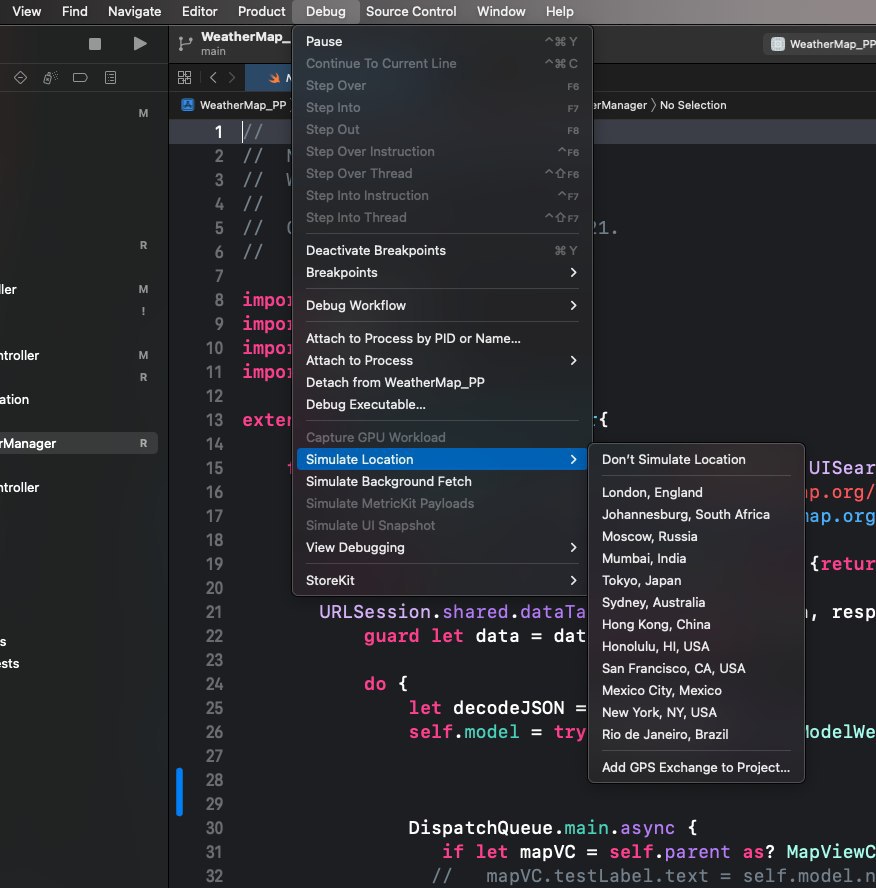Click No Selection in the jump bar
This screenshot has height=888, width=876.
tap(693, 105)
